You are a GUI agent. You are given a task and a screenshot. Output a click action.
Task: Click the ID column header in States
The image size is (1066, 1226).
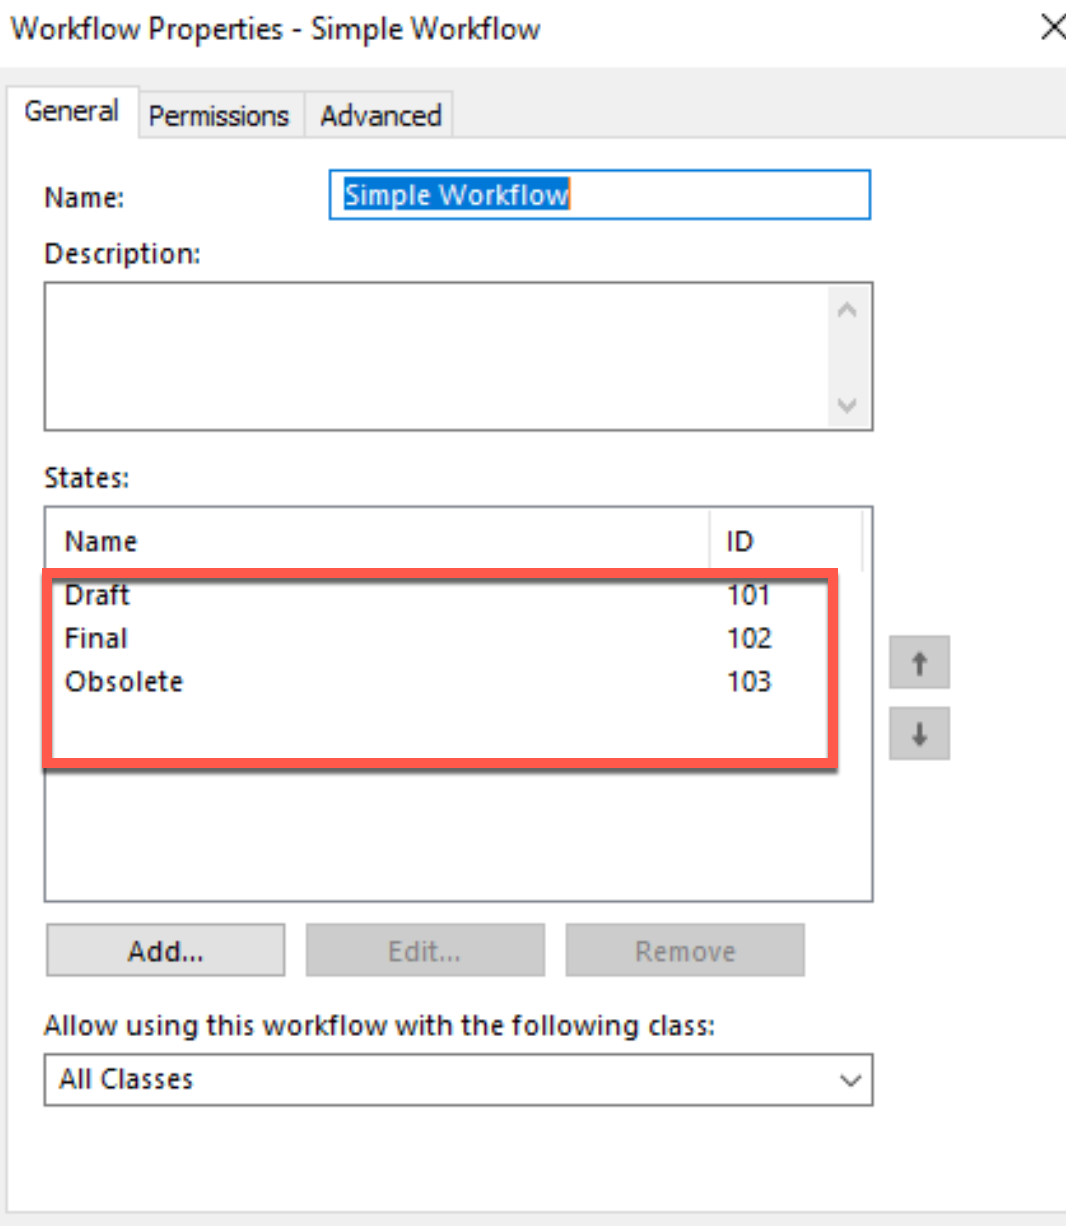click(x=786, y=541)
